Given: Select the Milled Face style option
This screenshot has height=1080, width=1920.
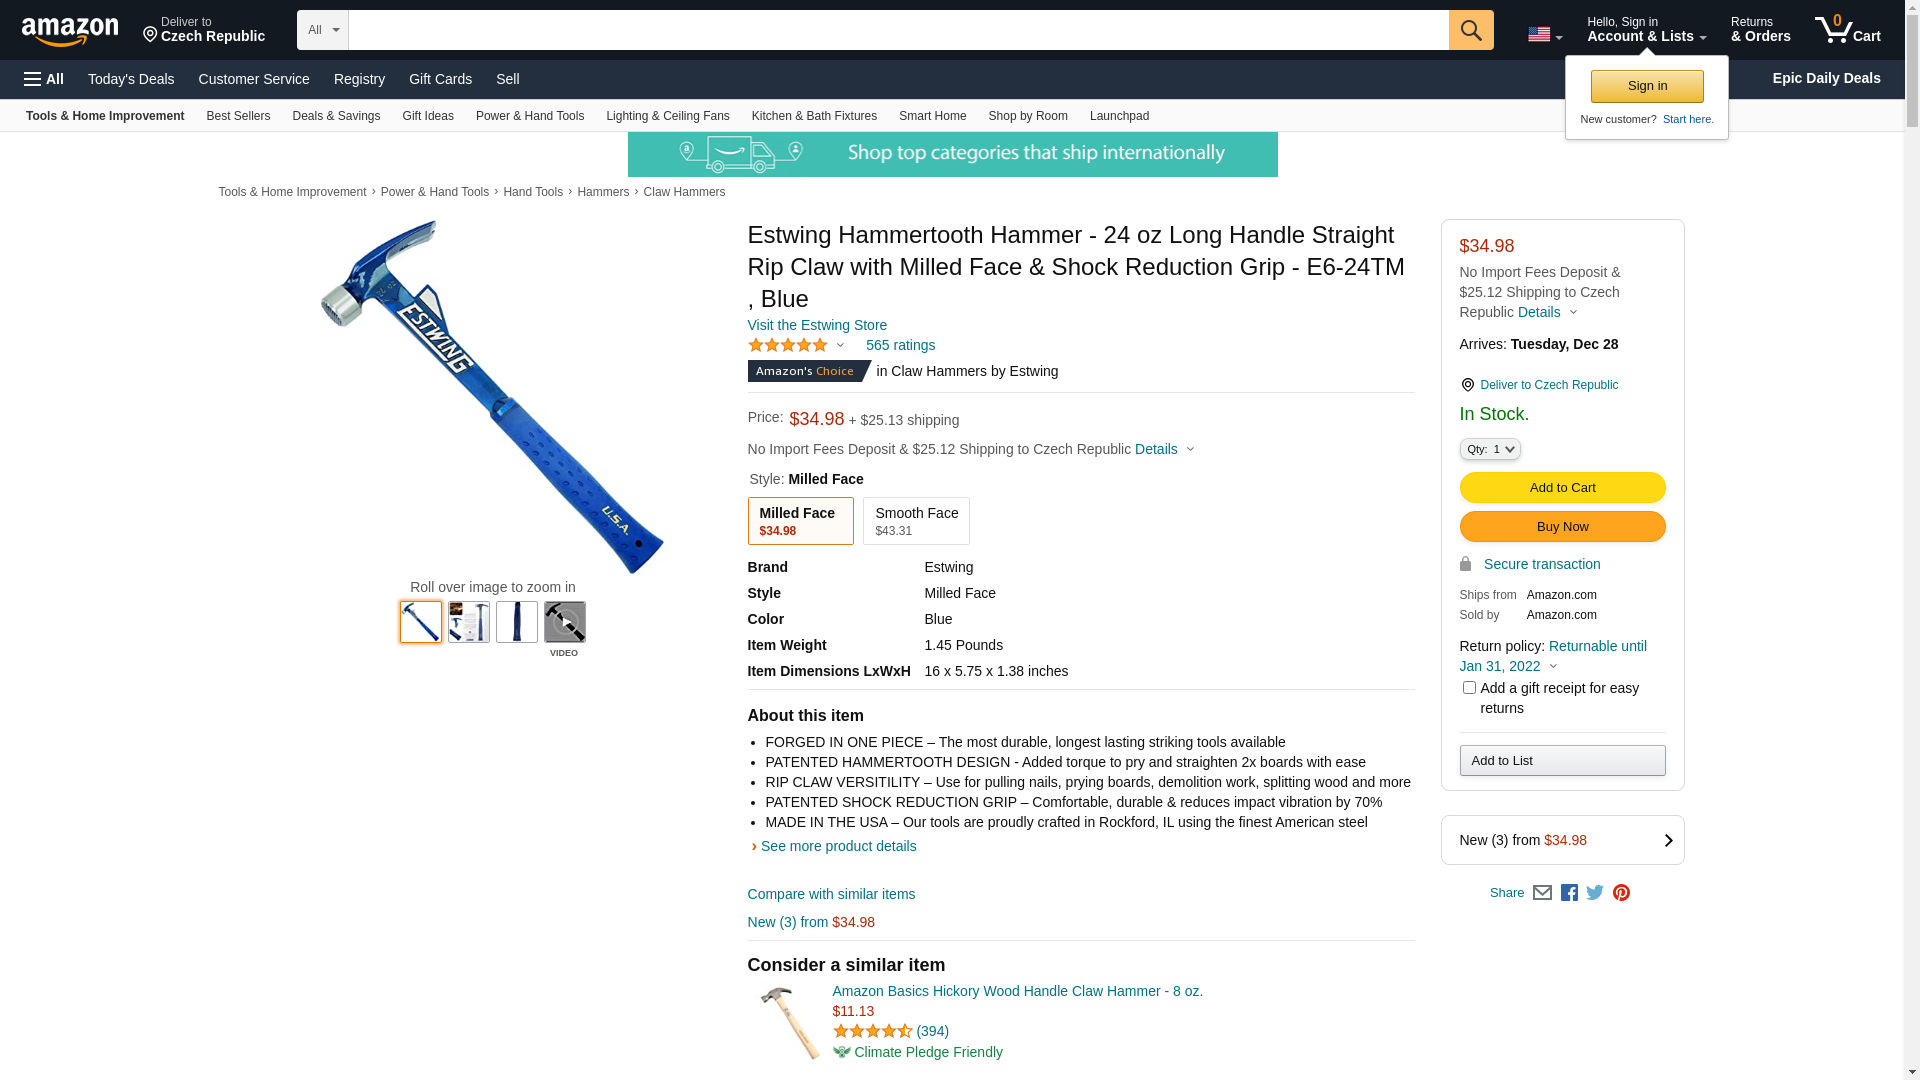Looking at the screenshot, I should [800, 521].
